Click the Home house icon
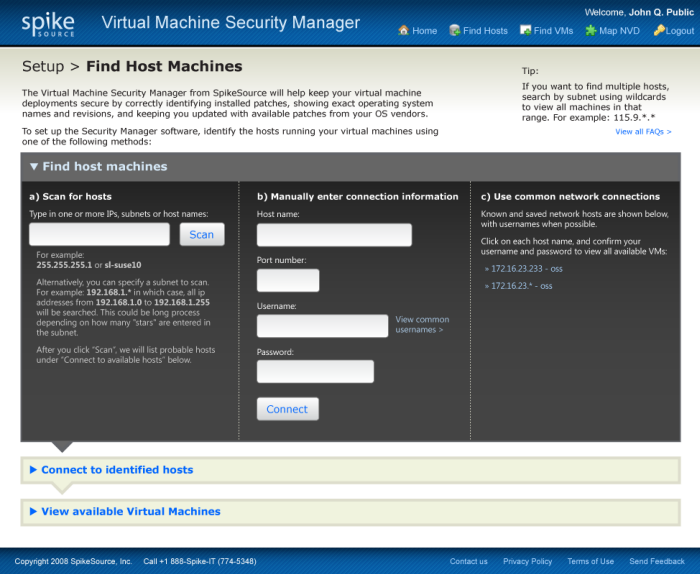Viewport: 700px width, 574px height. pos(404,30)
